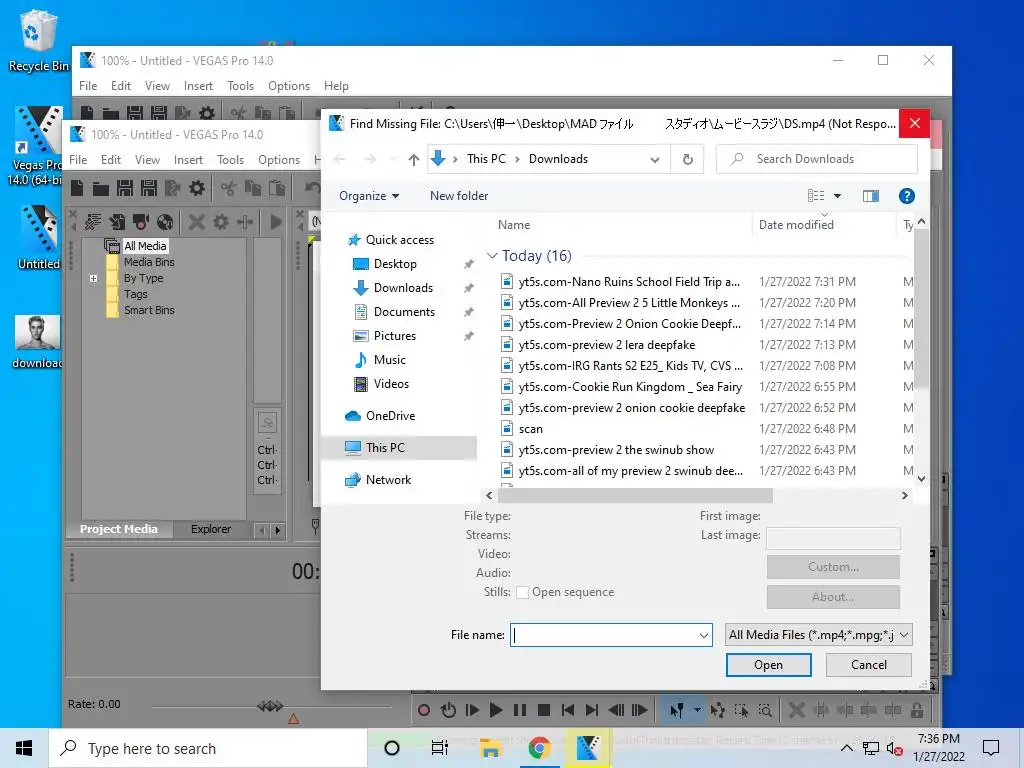This screenshot has width=1024, height=768.
Task: Click the Copy icon in VEGAS toolbar
Action: point(253,189)
